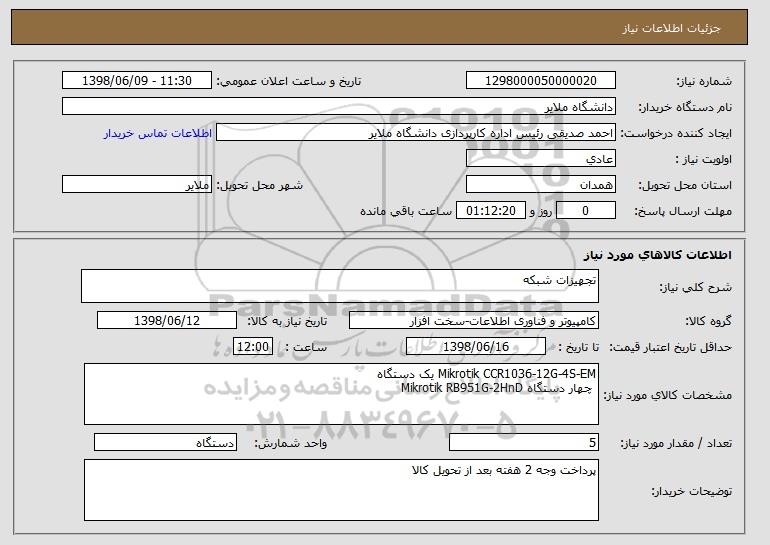Select the goods group field کامپیوتر و فناوری اطلاعات
Image resolution: width=770 pixels, height=545 pixels.
474,321
